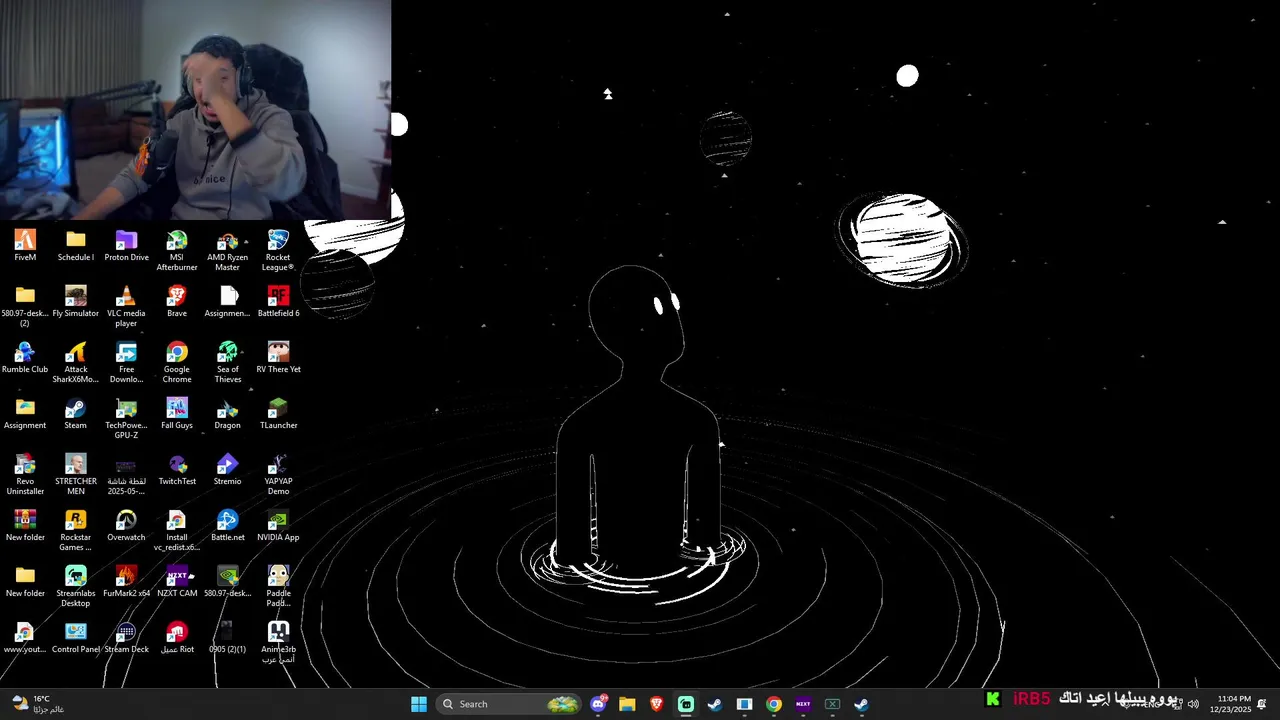Open NZXT app in the taskbar

coord(803,704)
